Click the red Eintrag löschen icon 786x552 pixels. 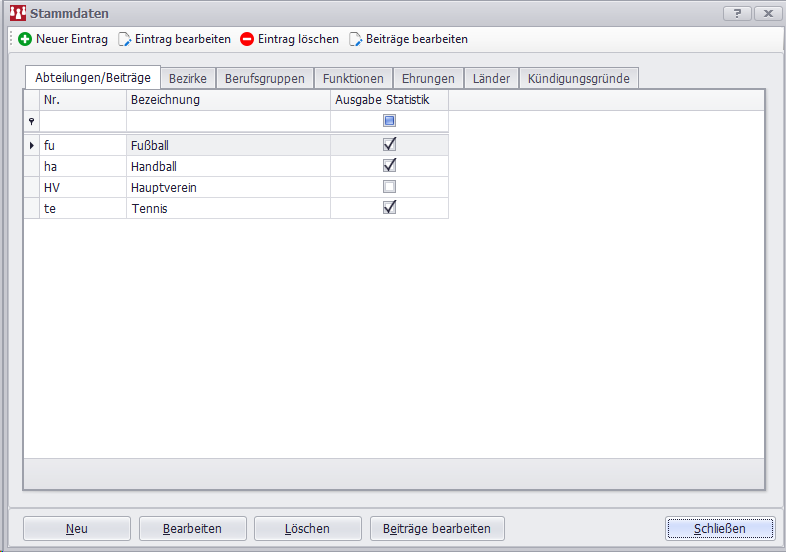247,39
